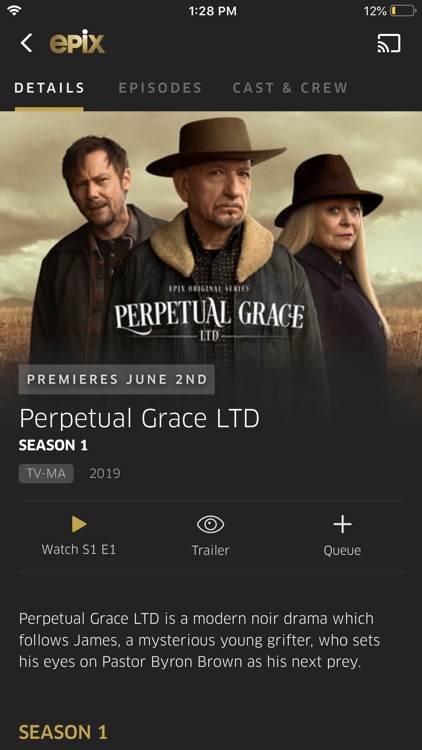
Task: Tap the gold play triangle icon
Action: pyautogui.click(x=79, y=525)
